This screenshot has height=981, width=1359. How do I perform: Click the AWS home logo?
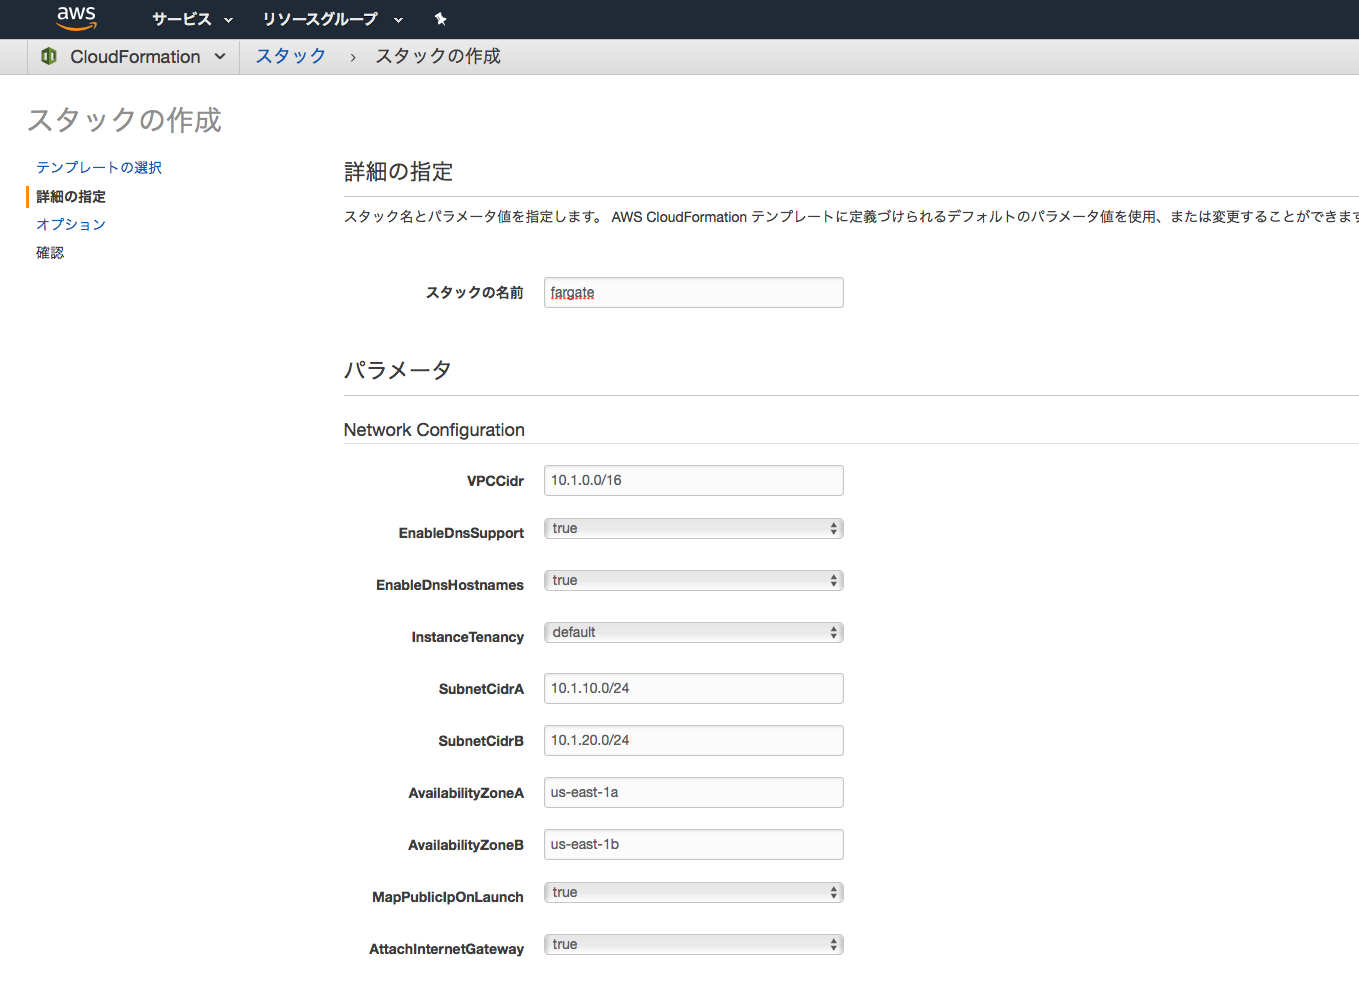coord(77,18)
